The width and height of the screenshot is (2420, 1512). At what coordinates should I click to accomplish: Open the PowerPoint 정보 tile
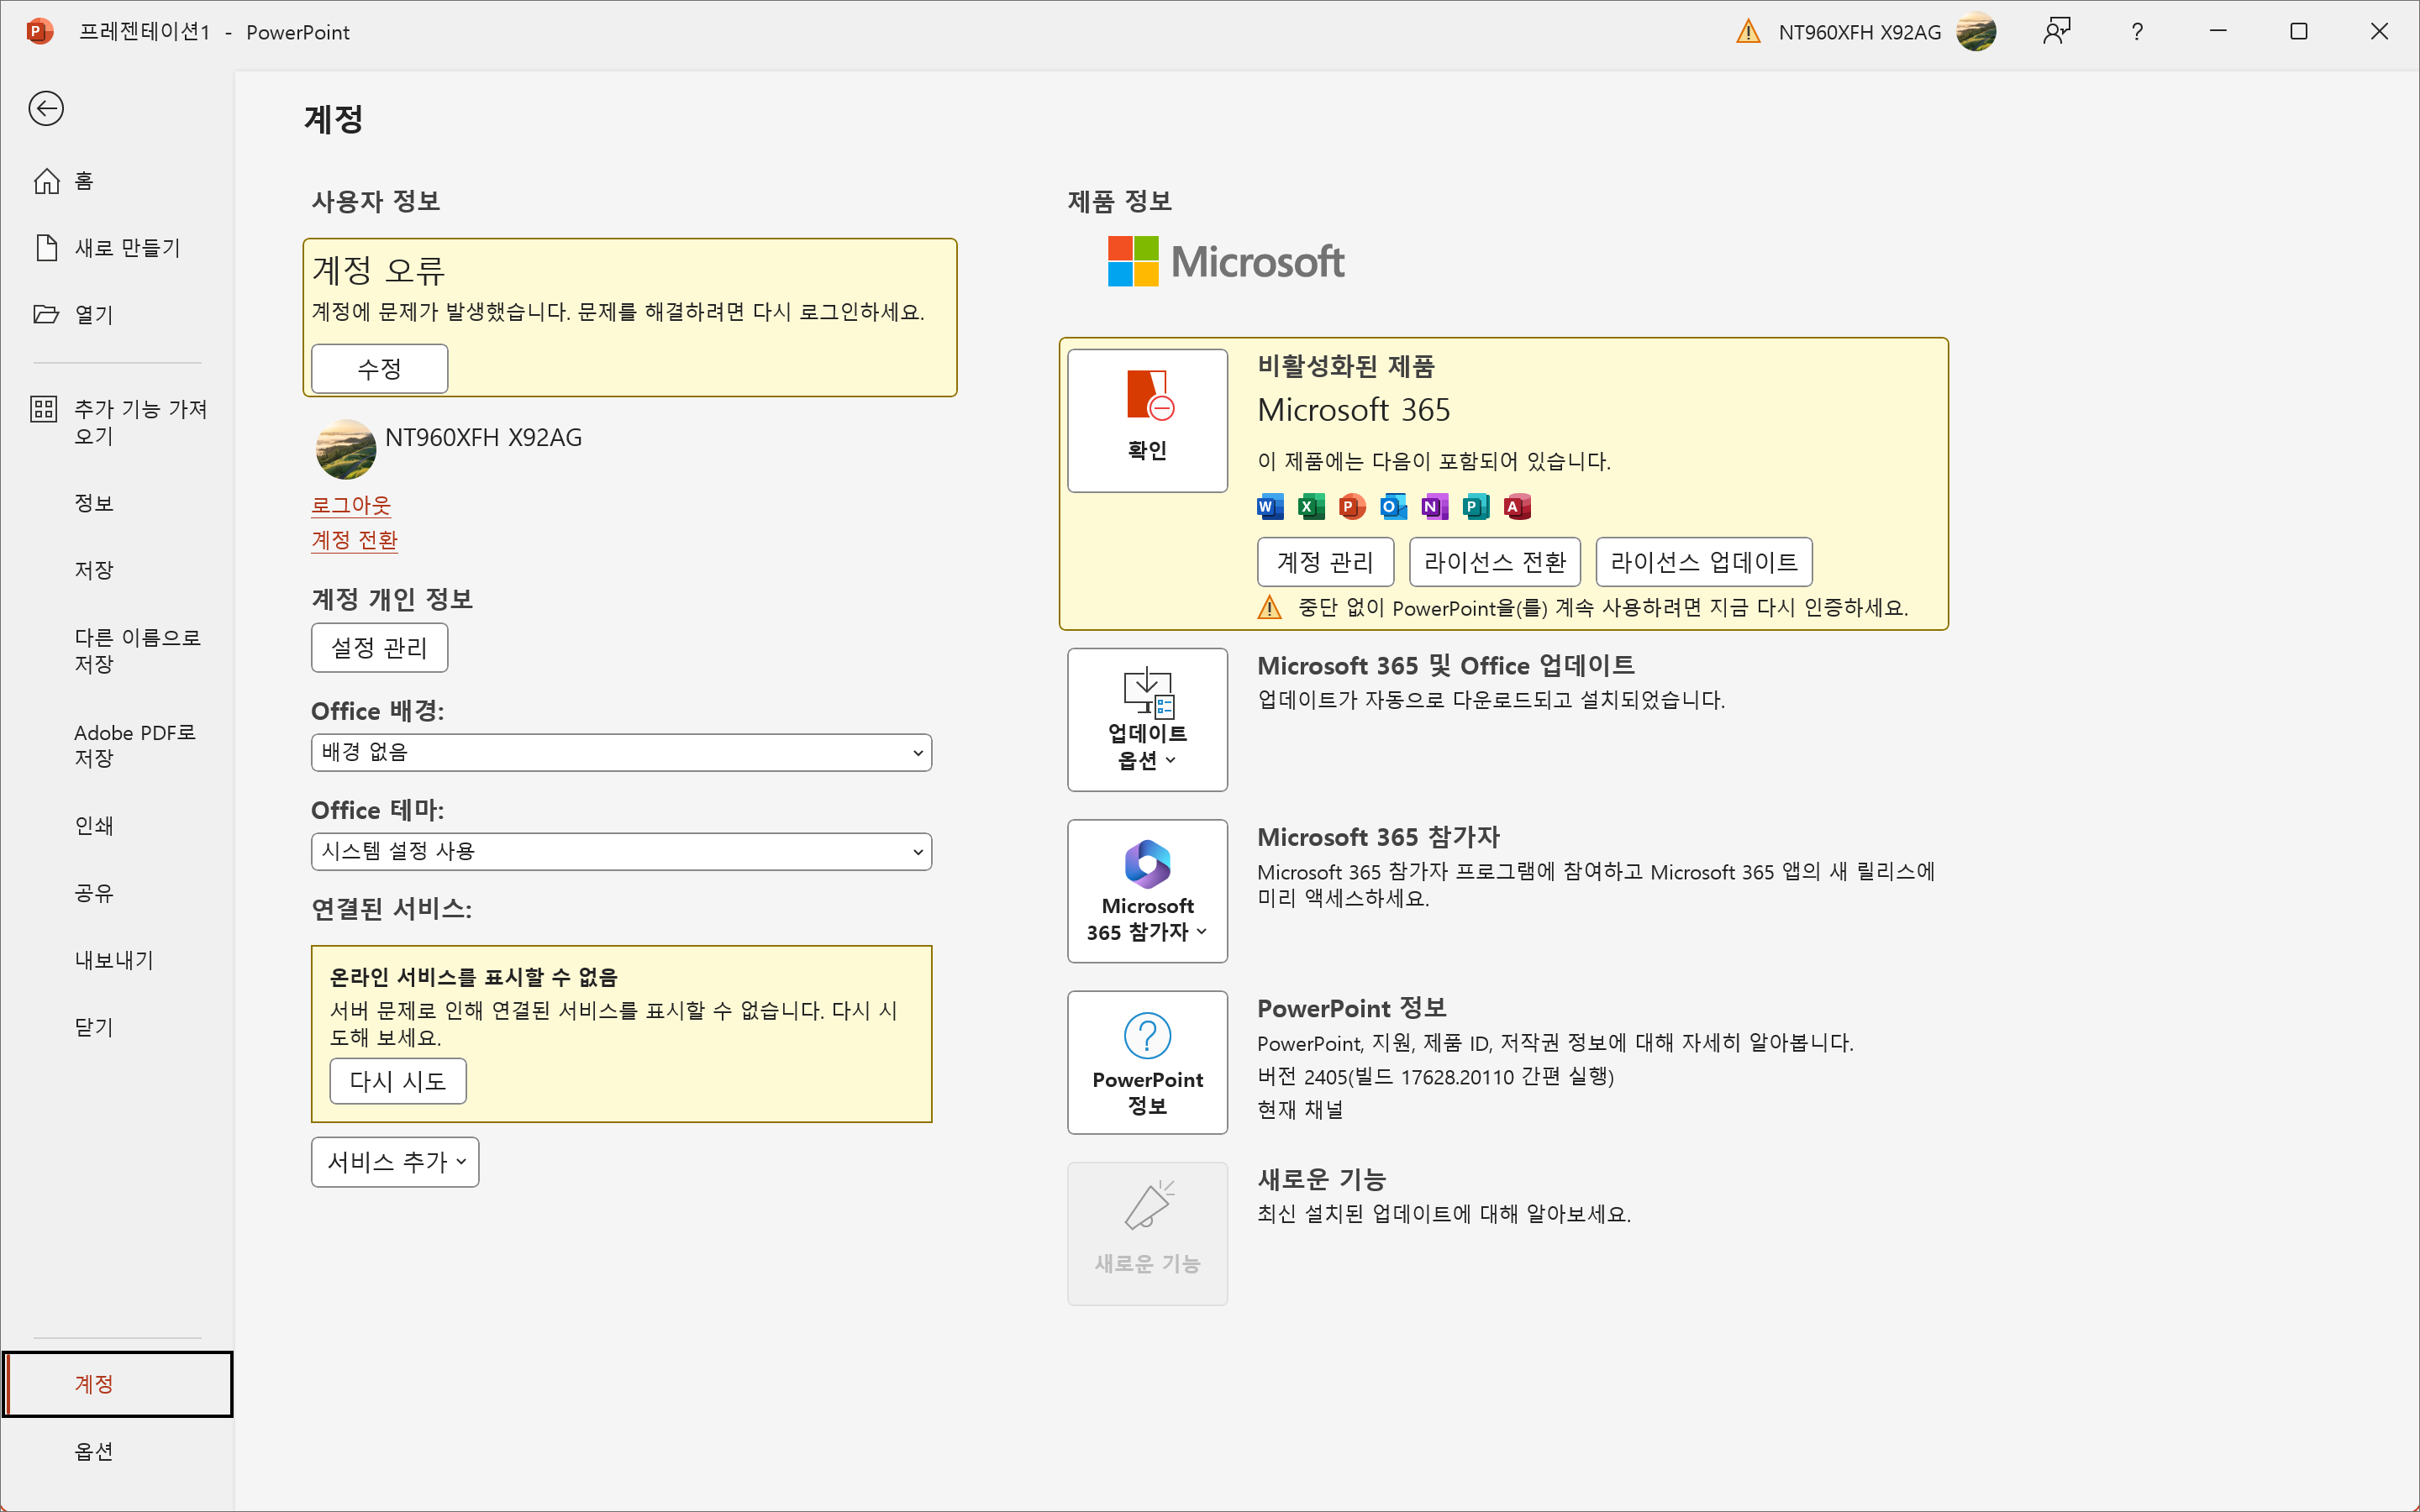1147,1062
